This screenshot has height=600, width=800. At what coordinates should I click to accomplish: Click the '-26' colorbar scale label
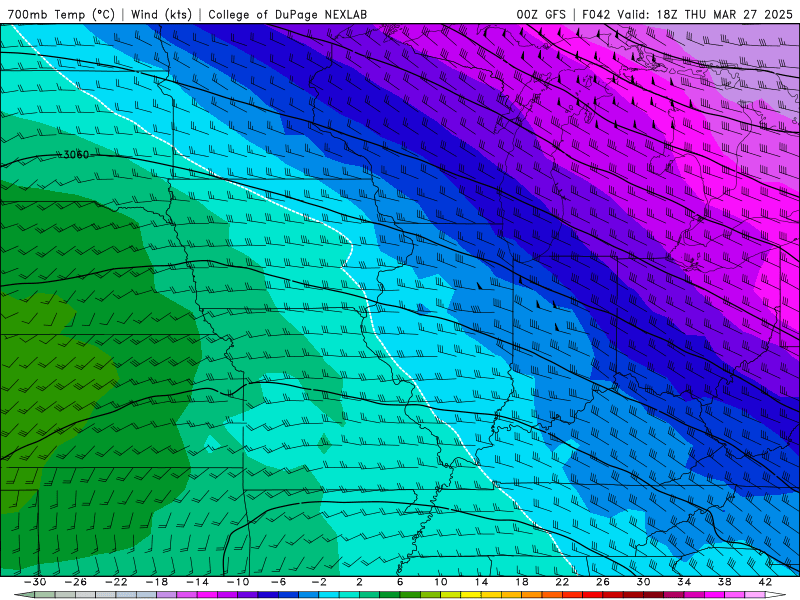tap(76, 582)
